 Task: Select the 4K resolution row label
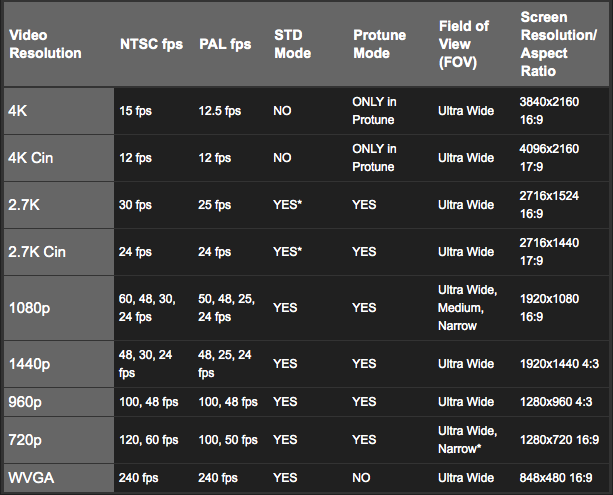click(20, 111)
